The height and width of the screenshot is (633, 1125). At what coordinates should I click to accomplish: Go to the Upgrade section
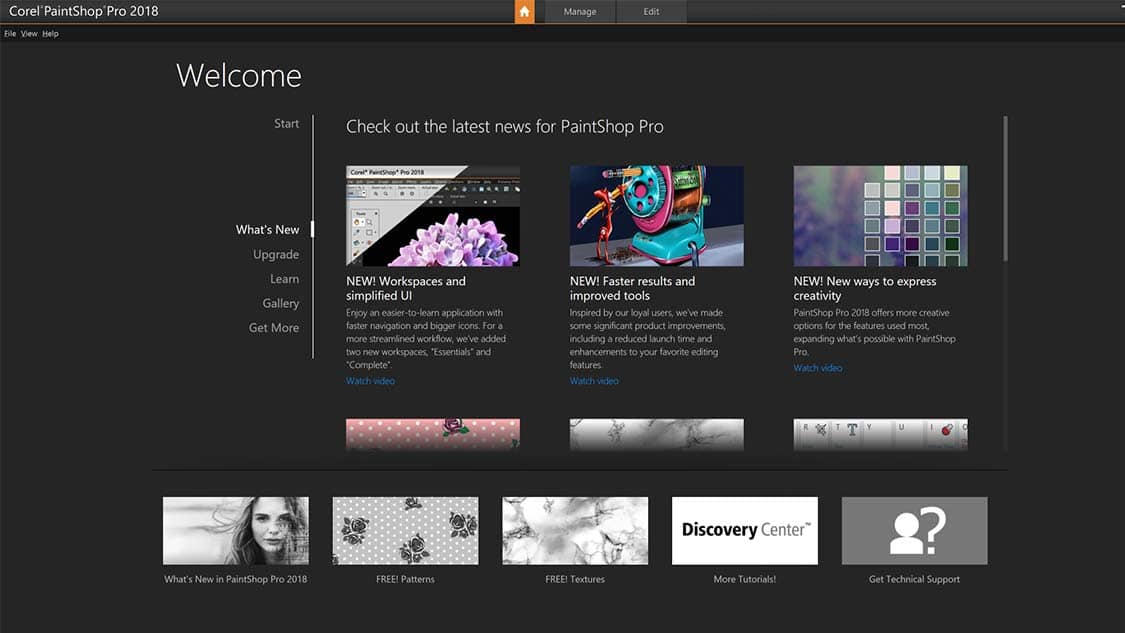point(276,255)
